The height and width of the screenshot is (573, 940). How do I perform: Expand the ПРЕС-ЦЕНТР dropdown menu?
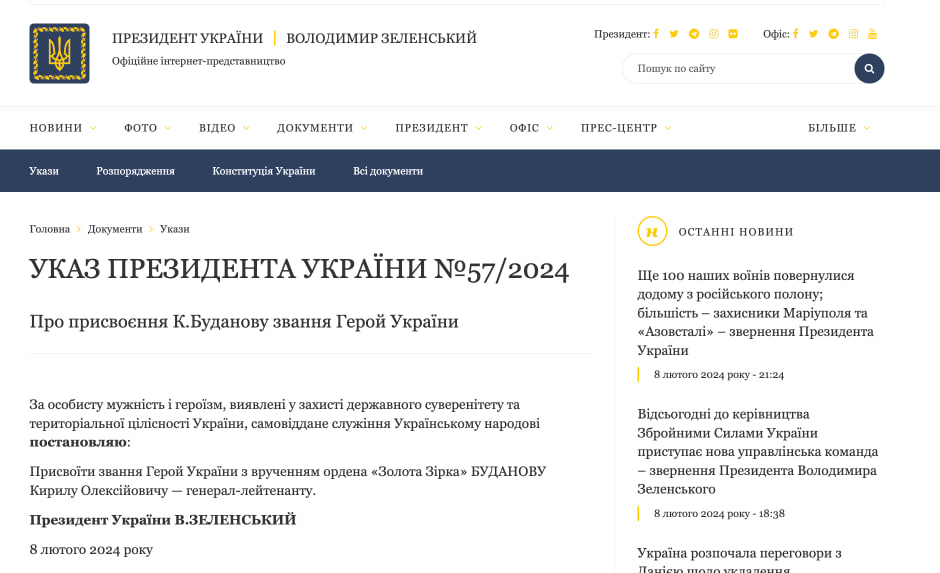click(x=626, y=128)
